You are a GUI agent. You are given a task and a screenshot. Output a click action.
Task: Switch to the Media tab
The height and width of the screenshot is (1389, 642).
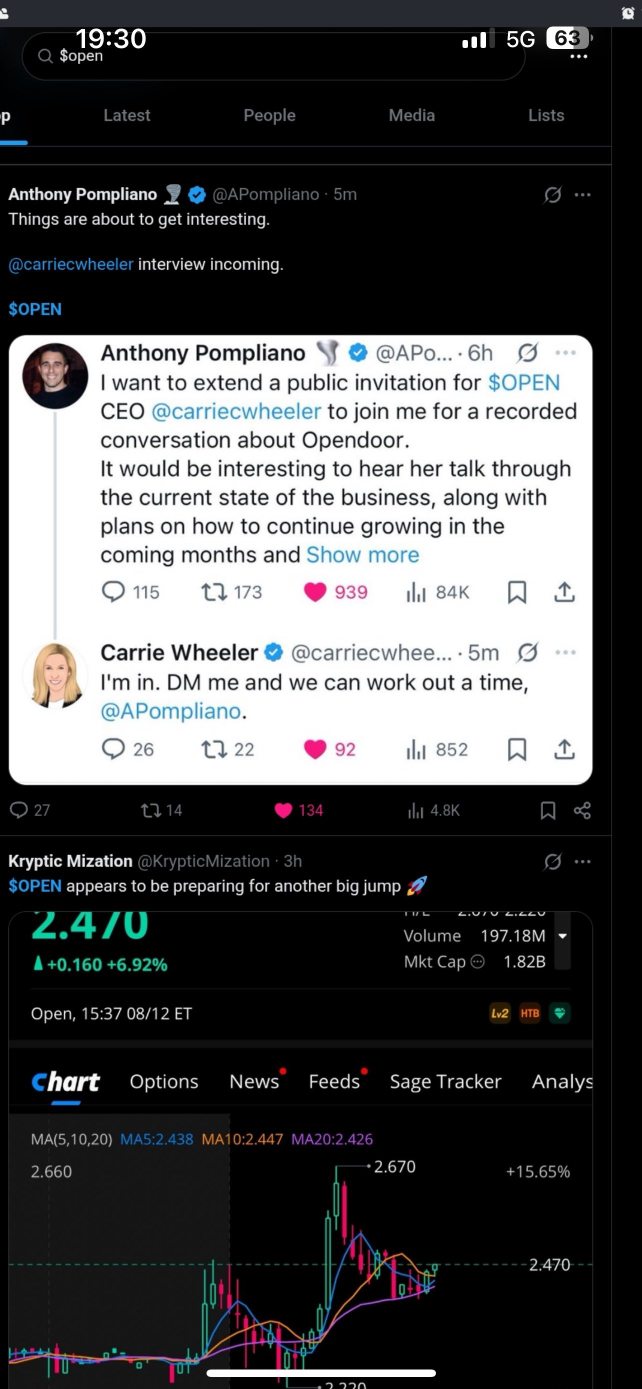[x=412, y=116]
